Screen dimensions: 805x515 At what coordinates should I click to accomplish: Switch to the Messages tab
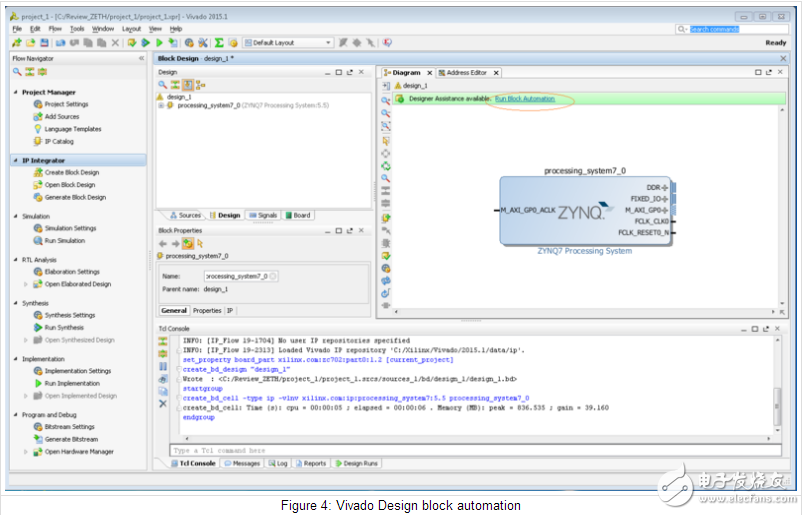tap(244, 463)
